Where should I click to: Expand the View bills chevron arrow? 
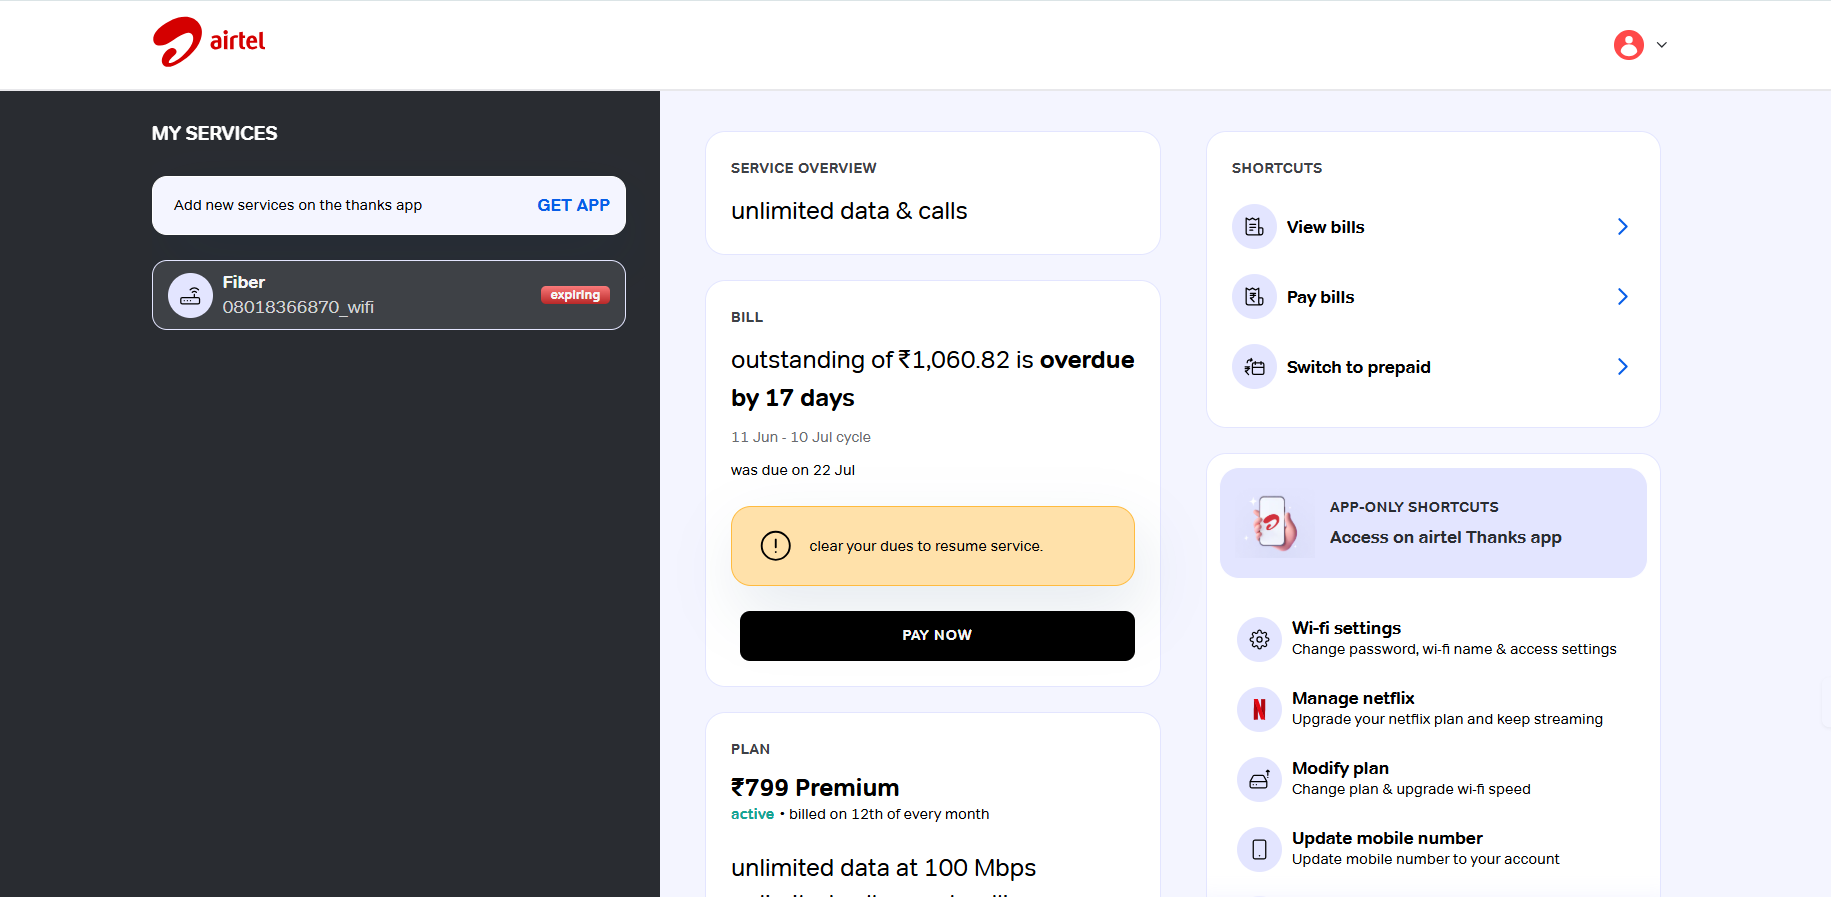(1623, 227)
